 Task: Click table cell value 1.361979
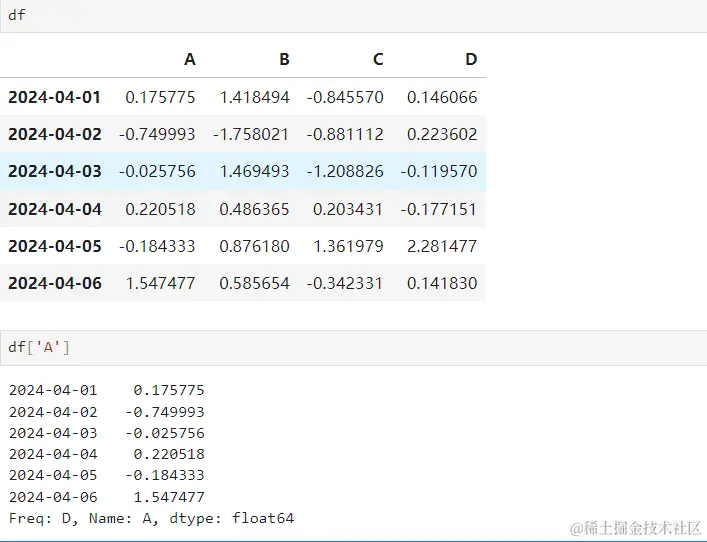click(x=348, y=246)
